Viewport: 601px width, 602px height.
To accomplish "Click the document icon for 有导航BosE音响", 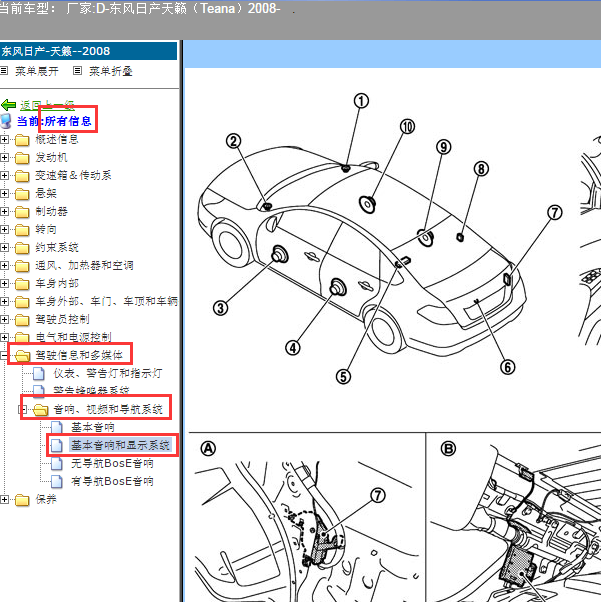I will 57,482.
